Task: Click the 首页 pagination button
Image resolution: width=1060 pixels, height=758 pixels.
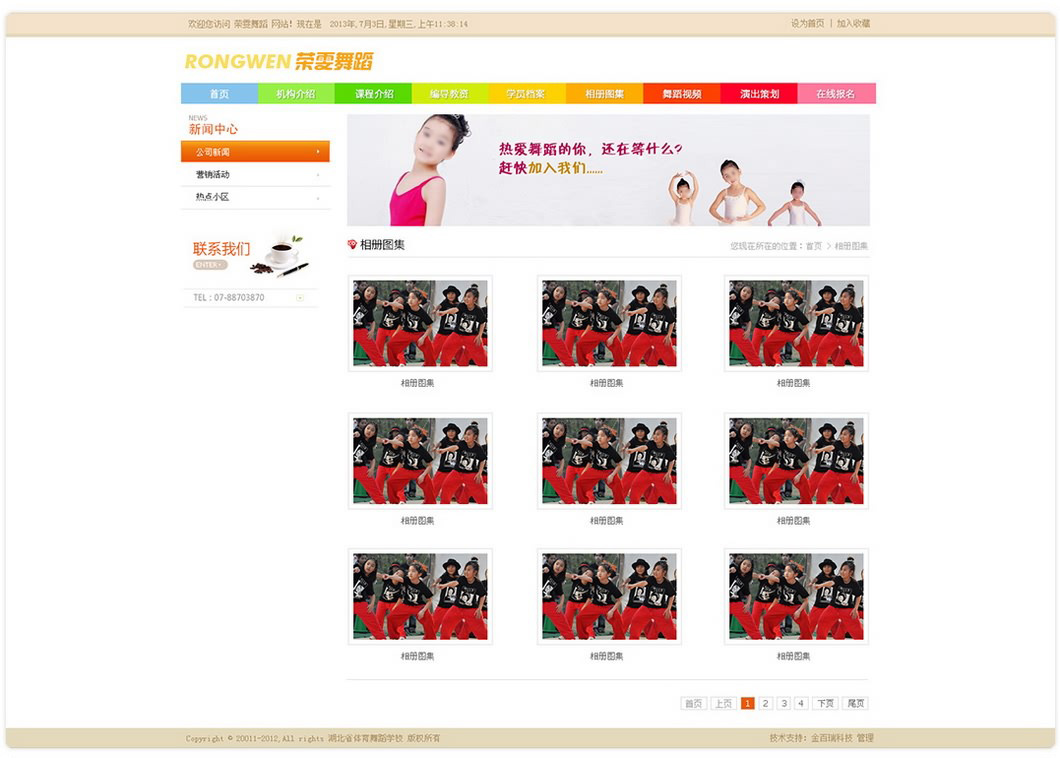Action: 694,703
